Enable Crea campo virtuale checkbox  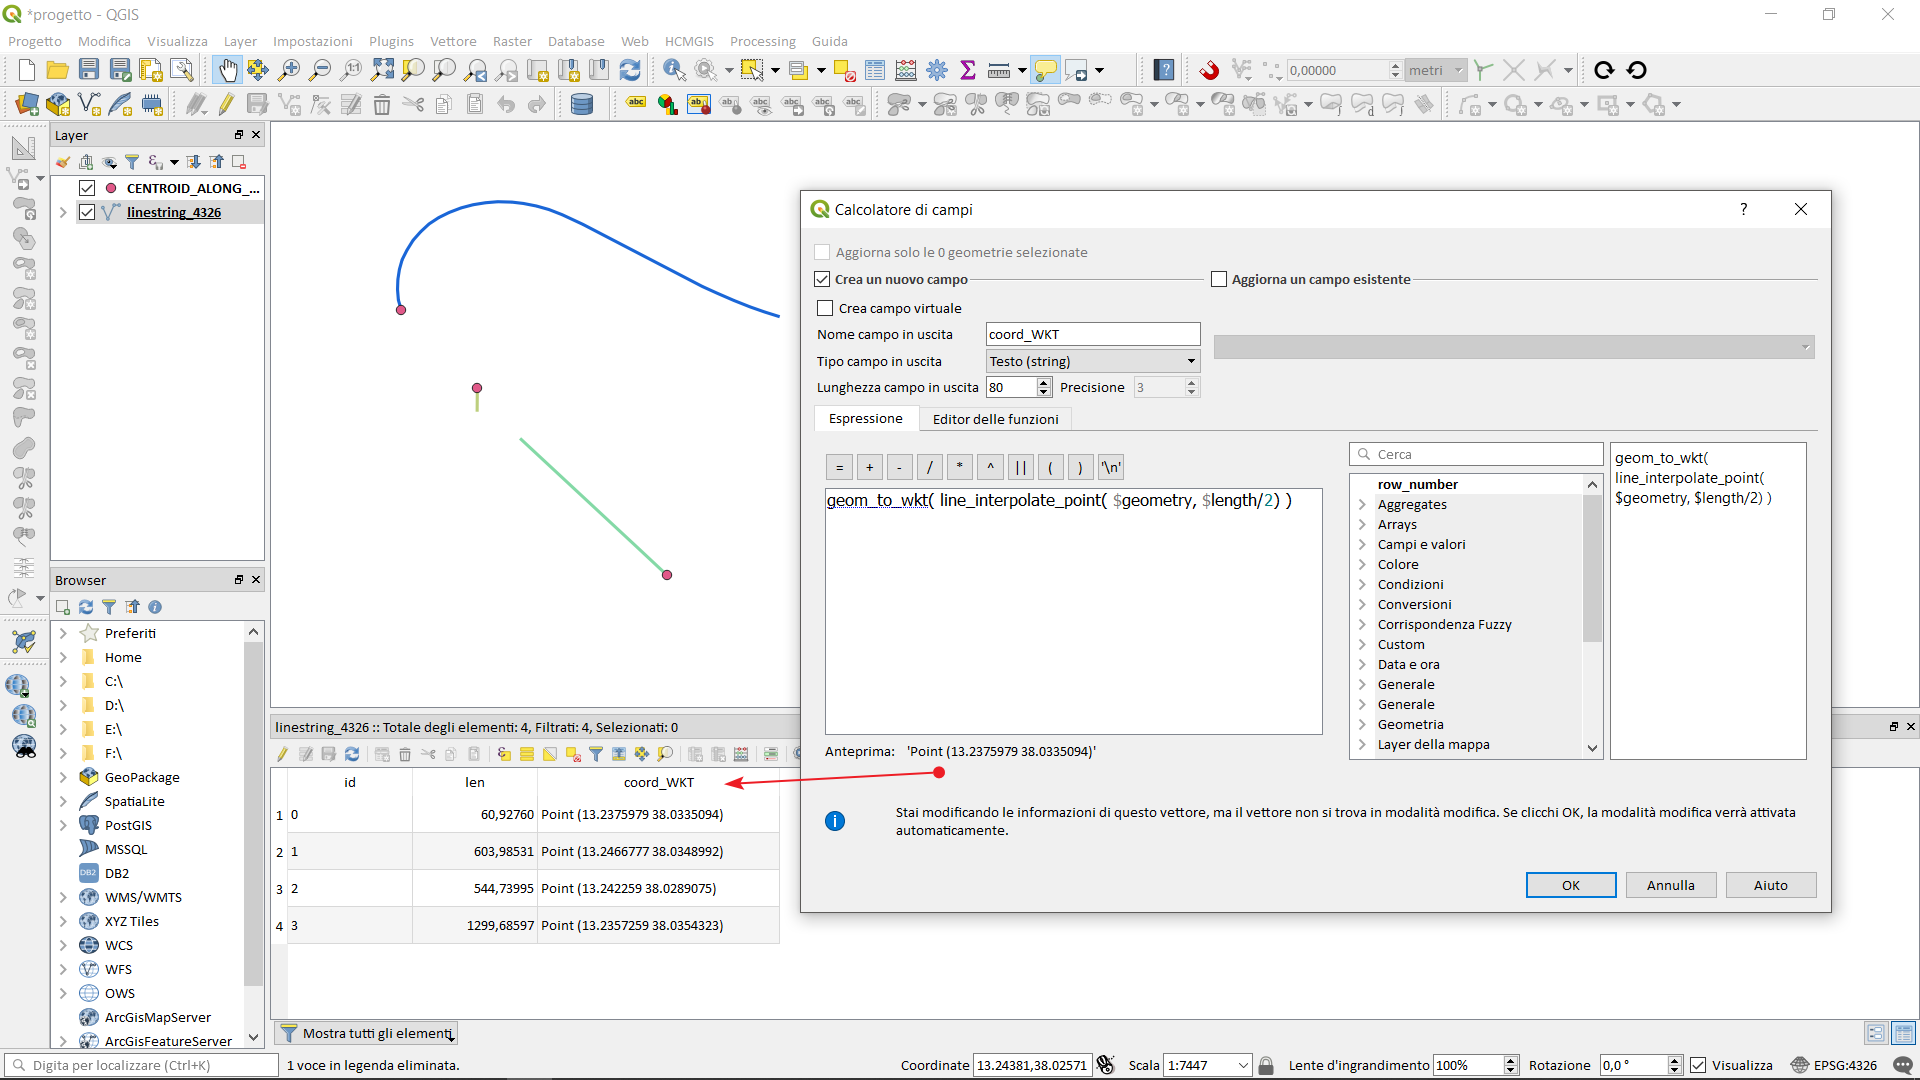(x=825, y=308)
